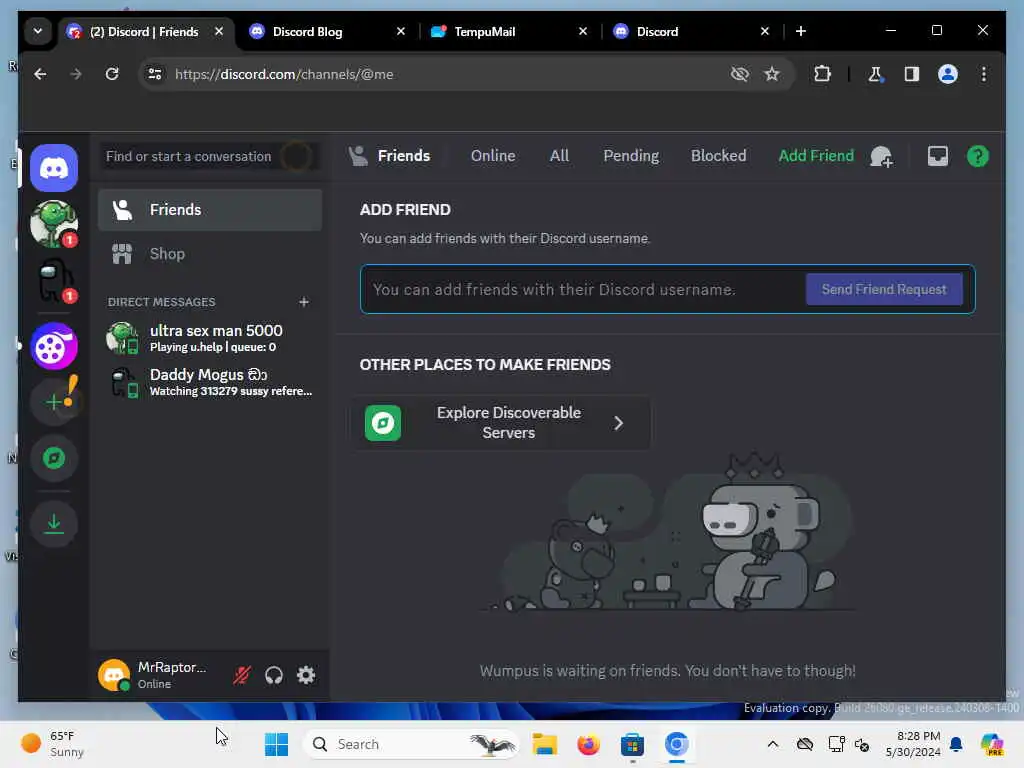The height and width of the screenshot is (768, 1024).
Task: Toggle microphone mute in user panel
Action: (x=242, y=675)
